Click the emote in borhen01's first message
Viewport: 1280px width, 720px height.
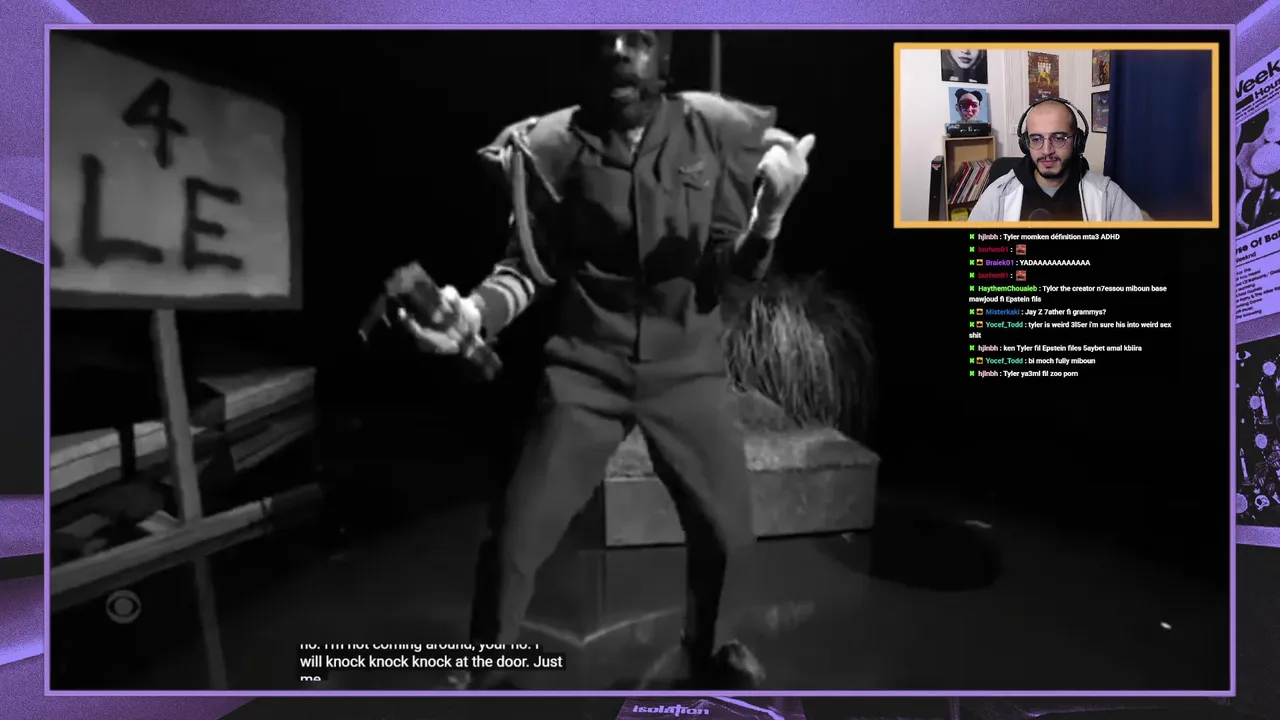[x=1021, y=250]
